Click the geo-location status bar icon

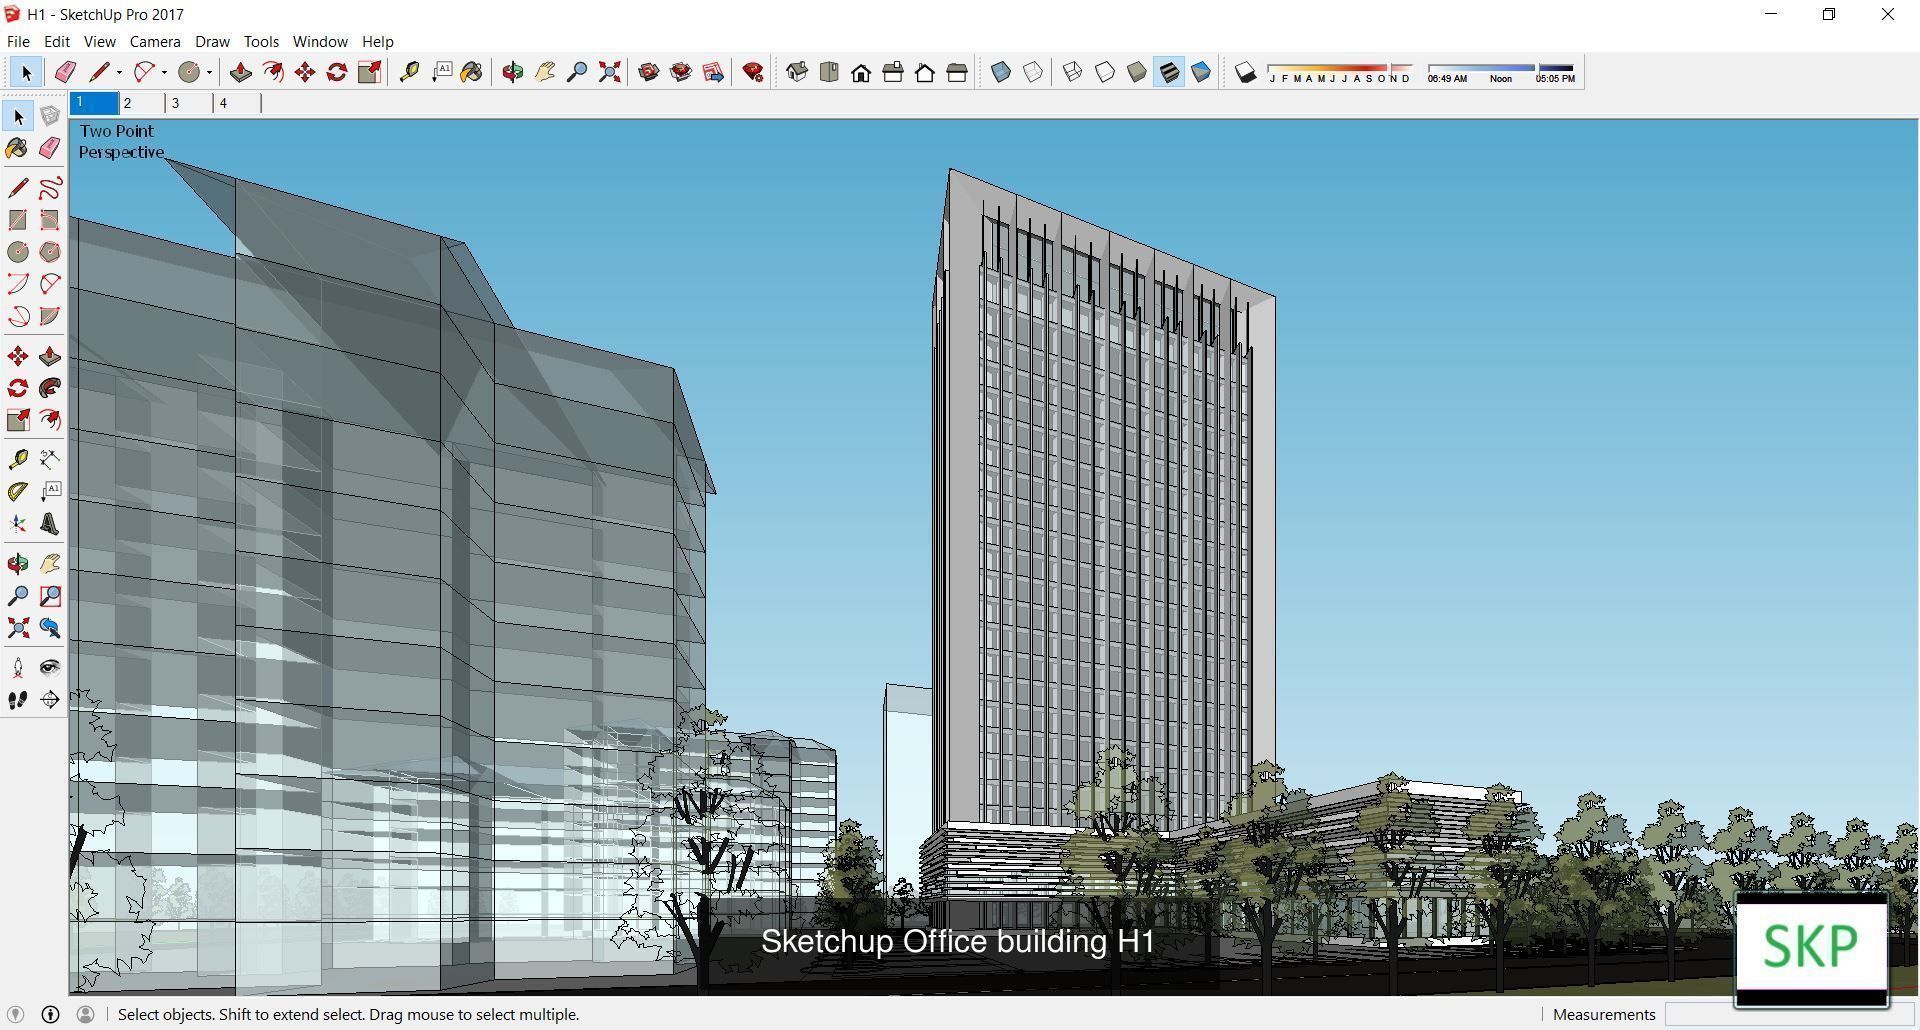click(15, 1014)
